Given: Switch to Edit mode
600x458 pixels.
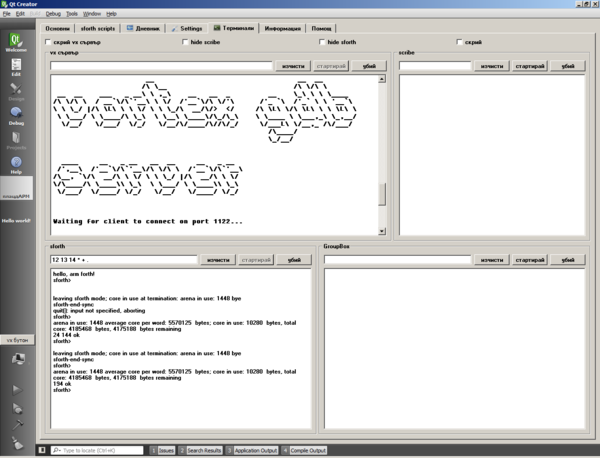Looking at the screenshot, I should 16,67.
